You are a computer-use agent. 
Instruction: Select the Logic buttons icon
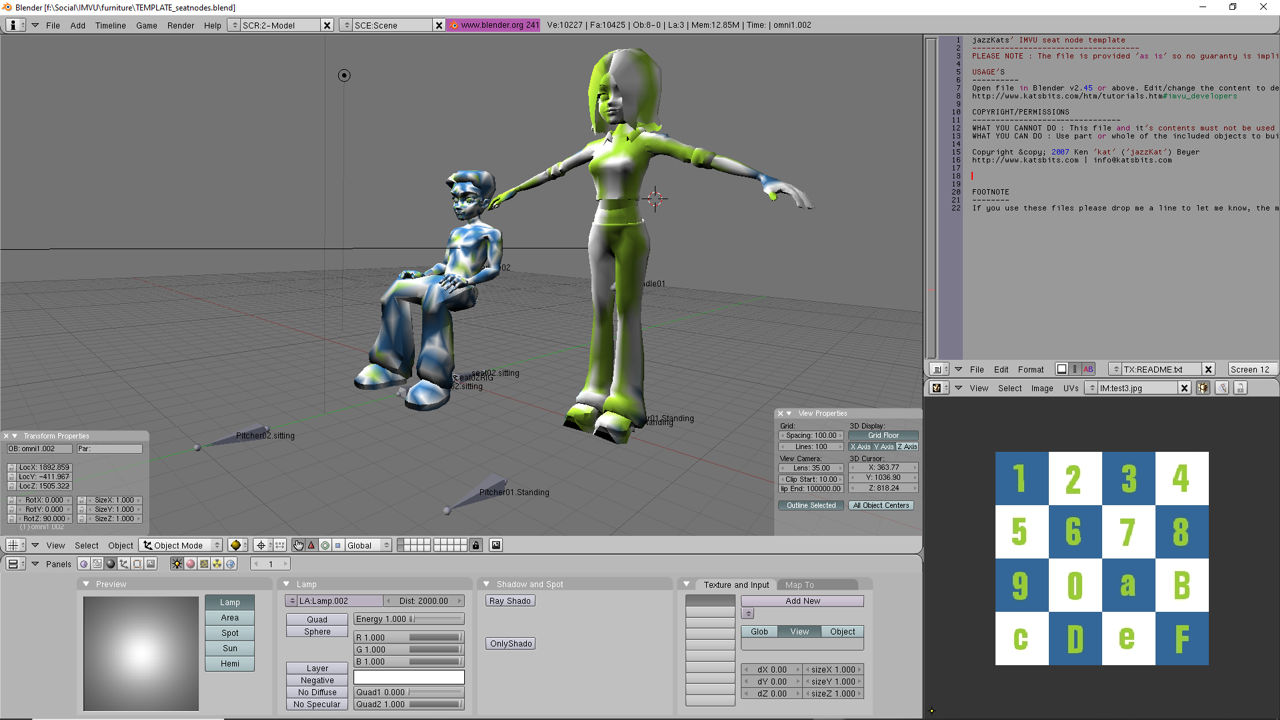tap(84, 563)
